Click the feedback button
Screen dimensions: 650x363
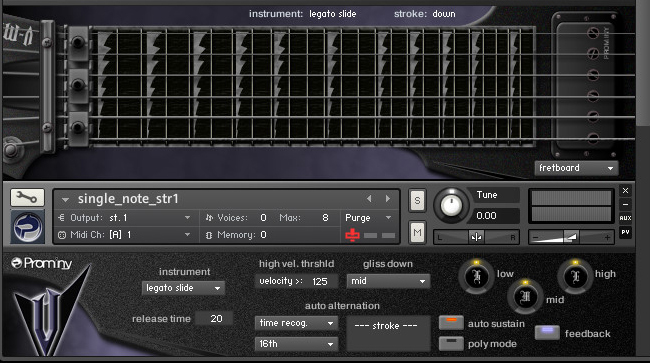(x=547, y=332)
